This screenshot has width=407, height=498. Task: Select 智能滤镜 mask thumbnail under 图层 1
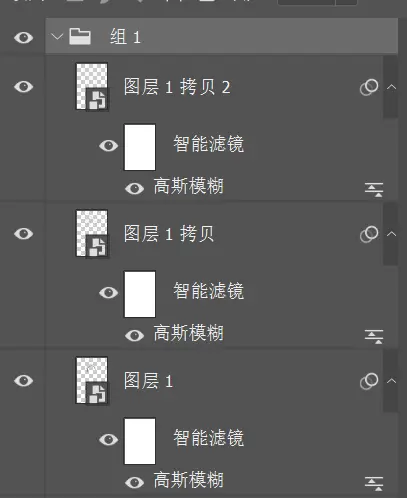140,441
